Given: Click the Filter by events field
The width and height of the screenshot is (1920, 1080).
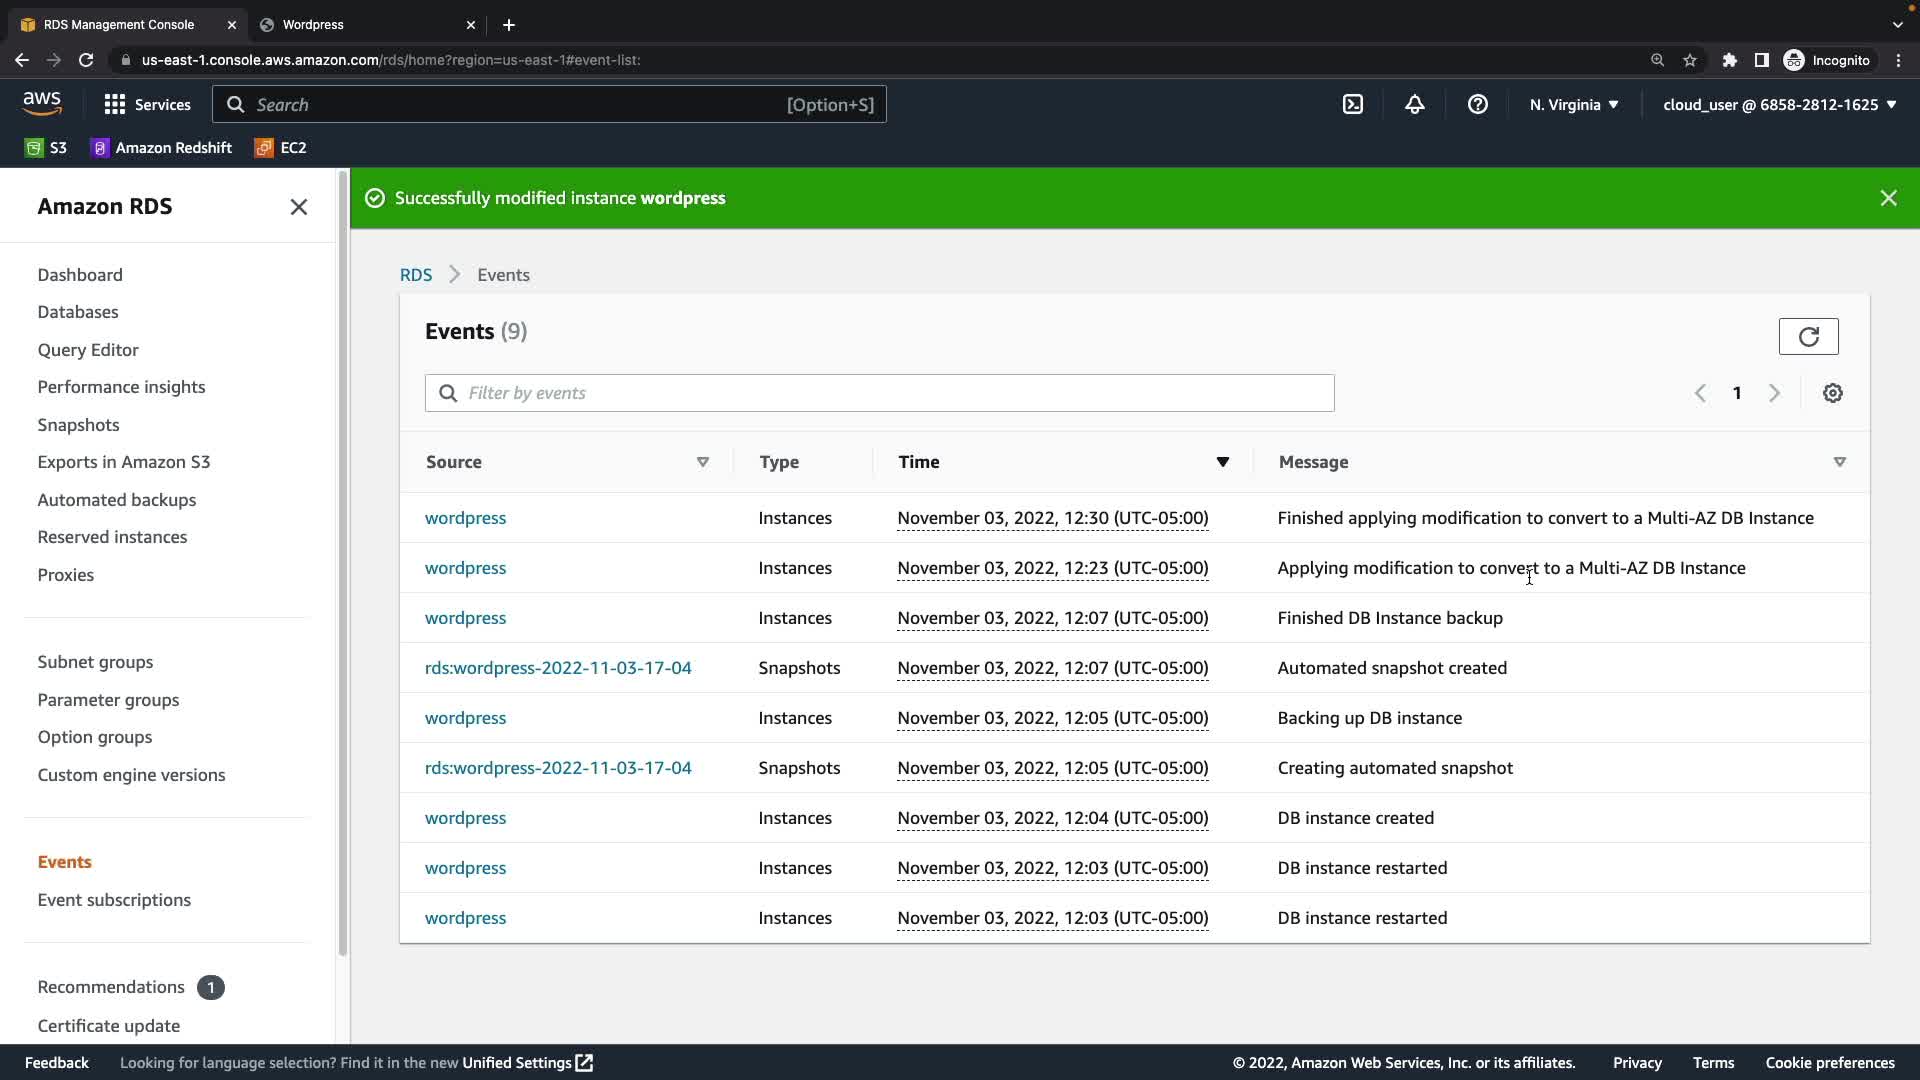Looking at the screenshot, I should pos(880,393).
